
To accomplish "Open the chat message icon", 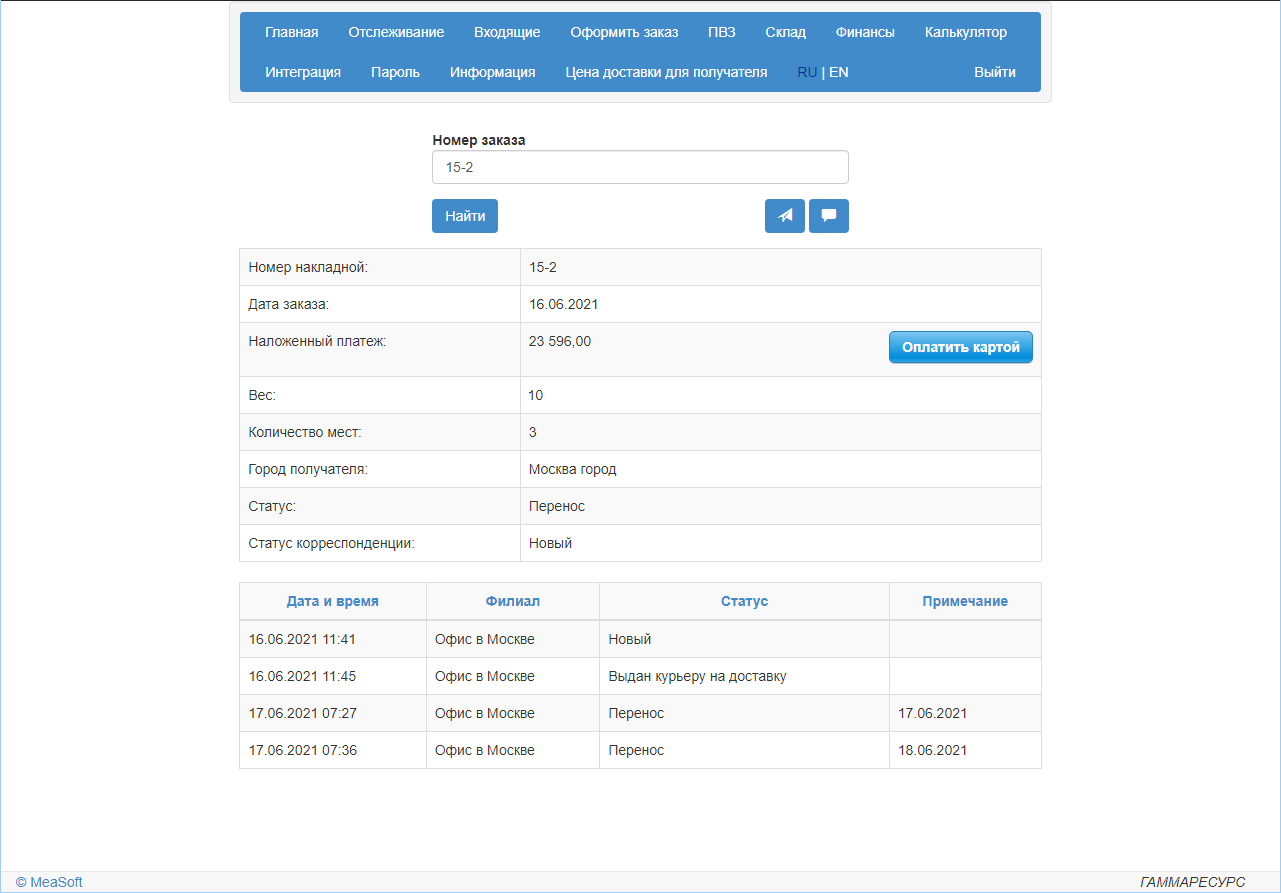I will pyautogui.click(x=828, y=215).
